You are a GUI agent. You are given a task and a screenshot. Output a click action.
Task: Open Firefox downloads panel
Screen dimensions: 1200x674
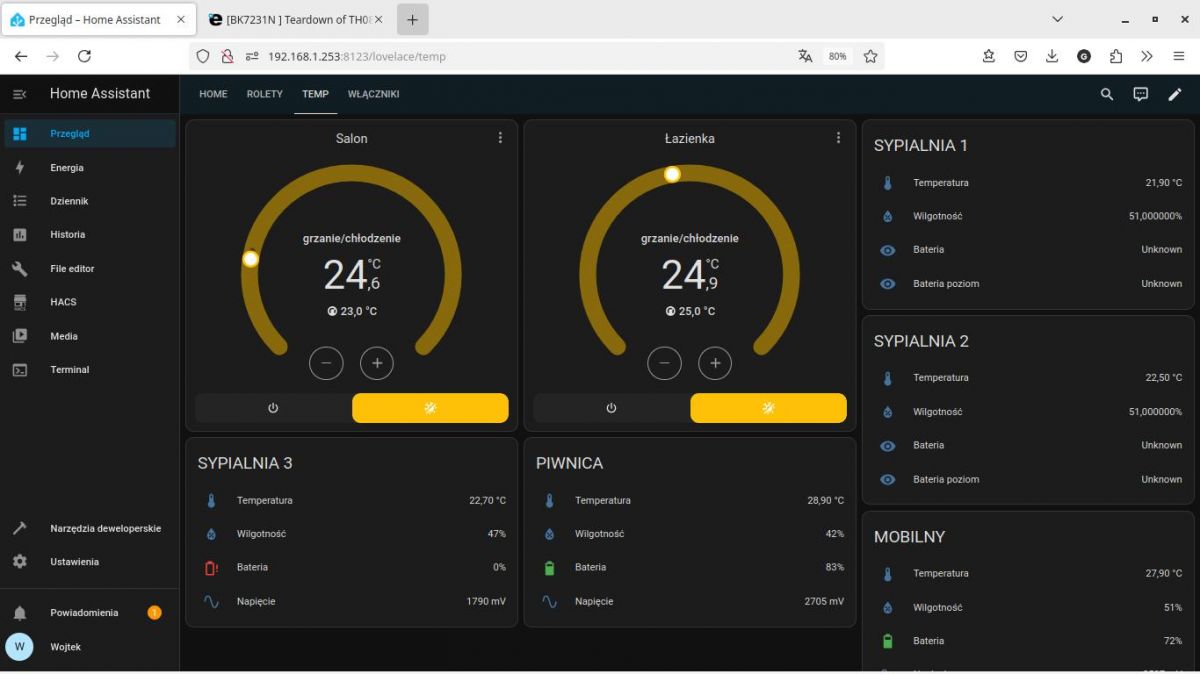(1052, 56)
